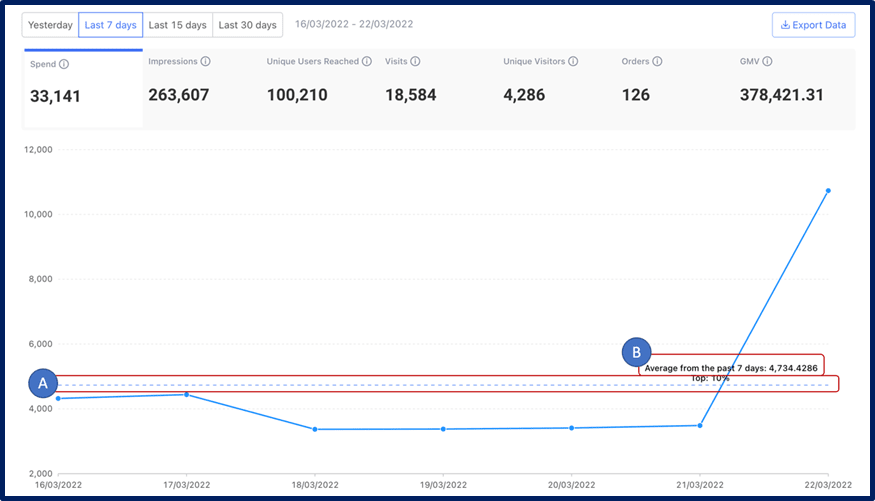Click the info icon beside Spend
This screenshot has width=875, height=501.
tap(64, 65)
